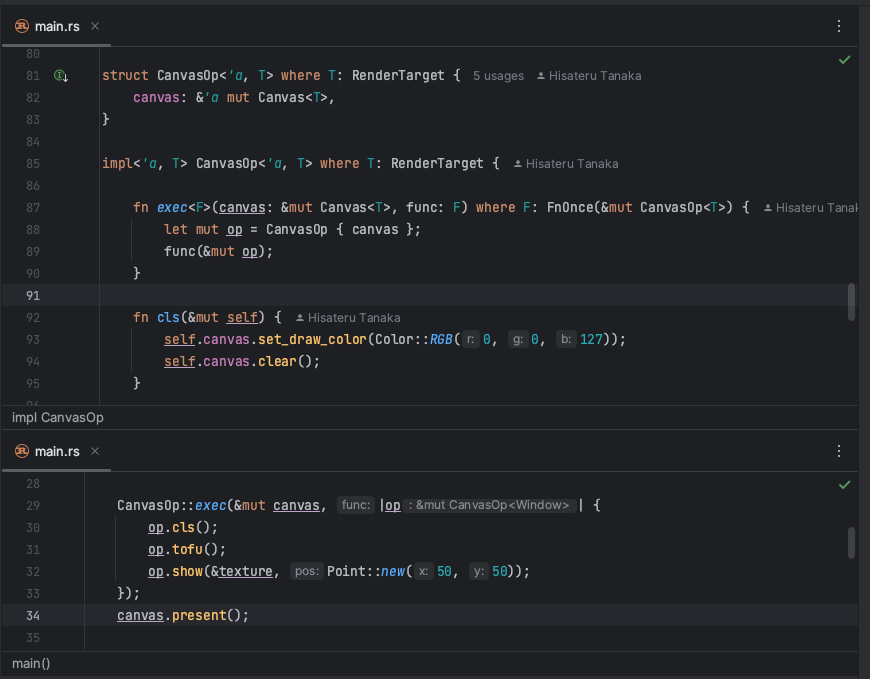Viewport: 870px width, 679px height.
Task: Click 'RenderTarget' on the struct line 81
Action: tap(398, 75)
